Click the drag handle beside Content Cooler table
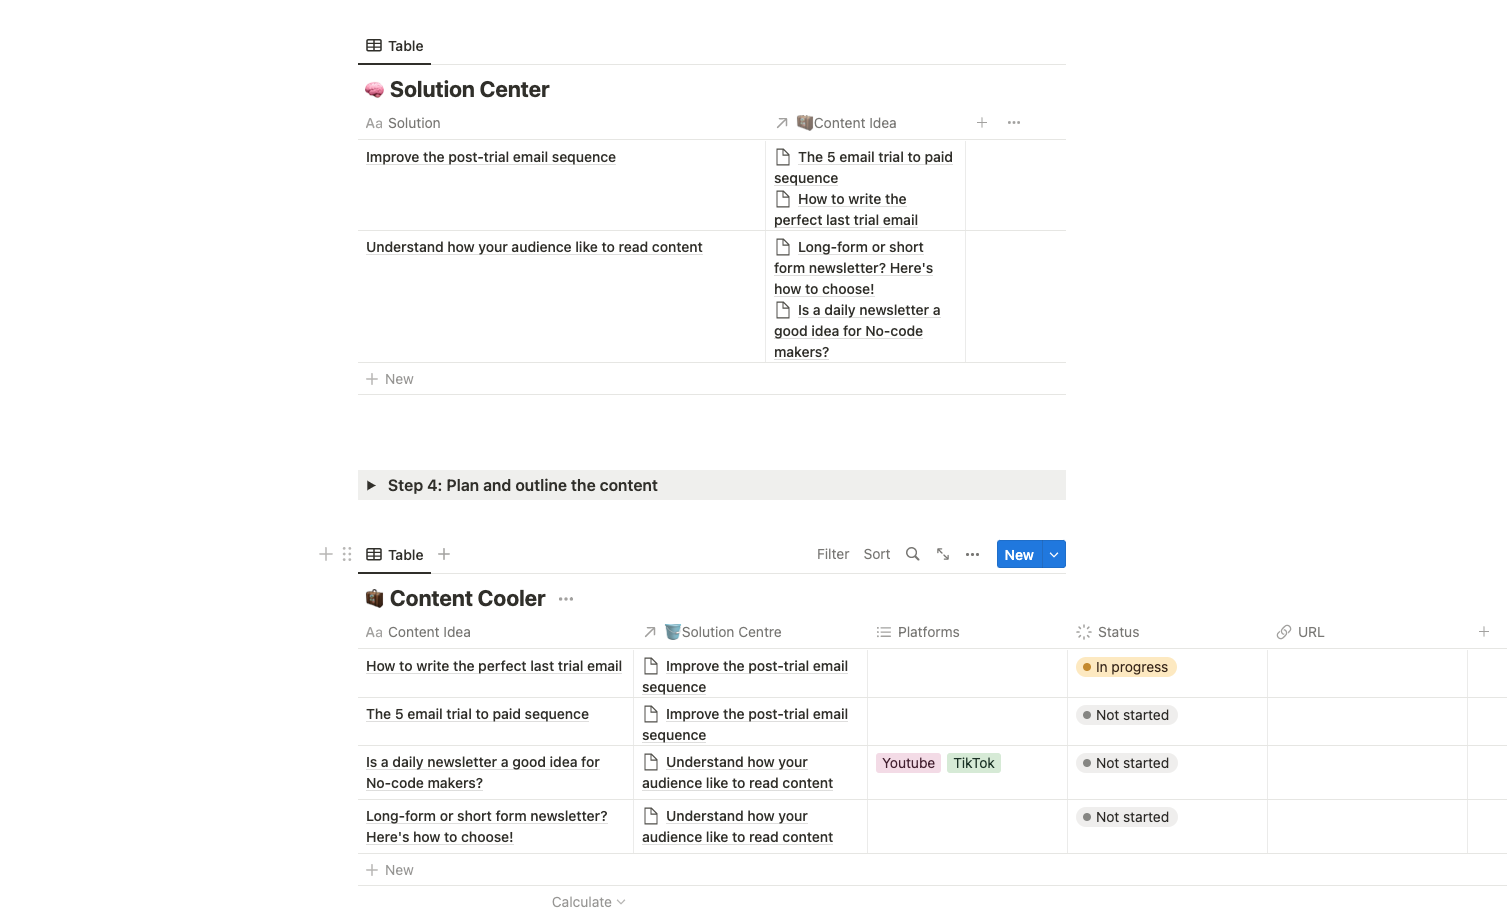Image resolution: width=1507 pixels, height=918 pixels. click(347, 554)
